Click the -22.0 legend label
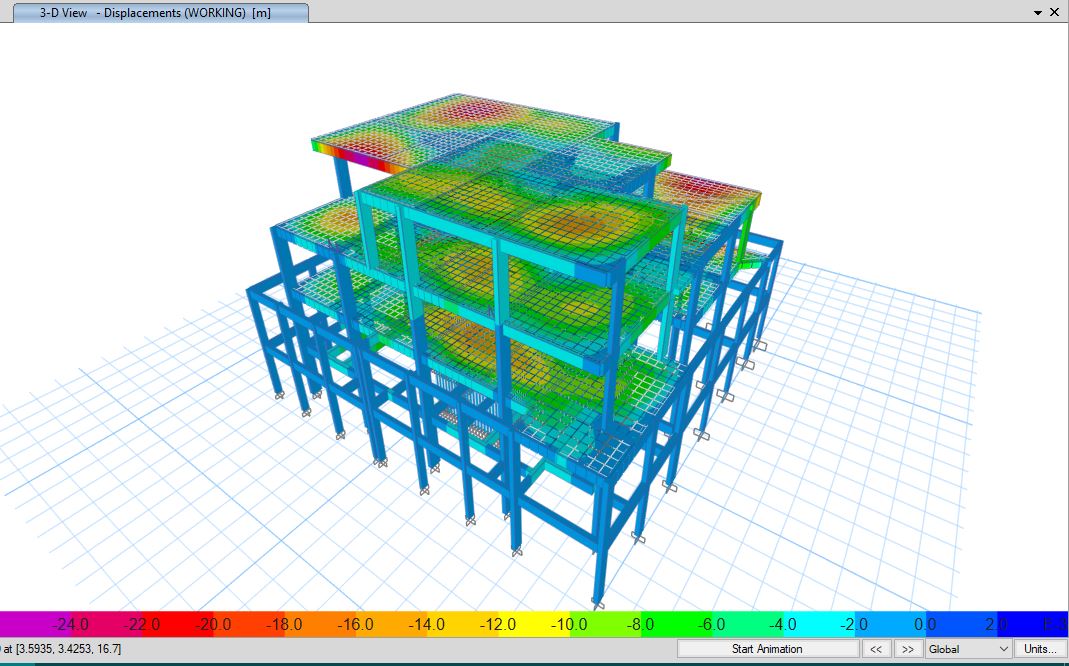1069x666 pixels. [142, 624]
